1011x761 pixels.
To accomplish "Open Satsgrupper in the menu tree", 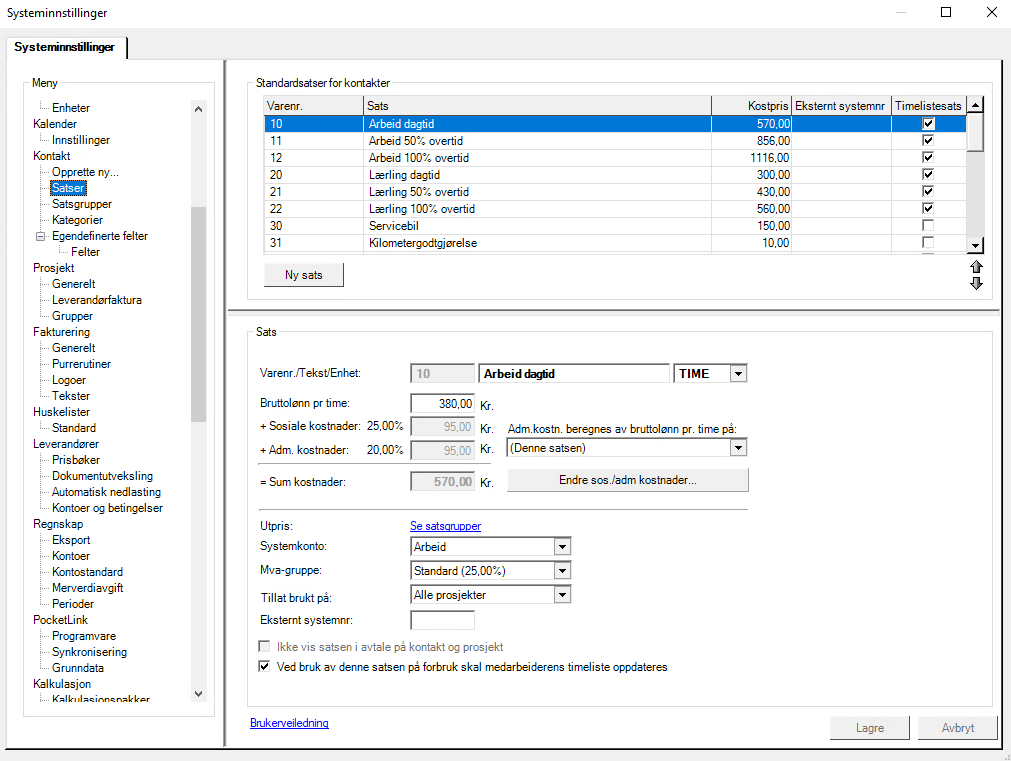I will tap(82, 204).
